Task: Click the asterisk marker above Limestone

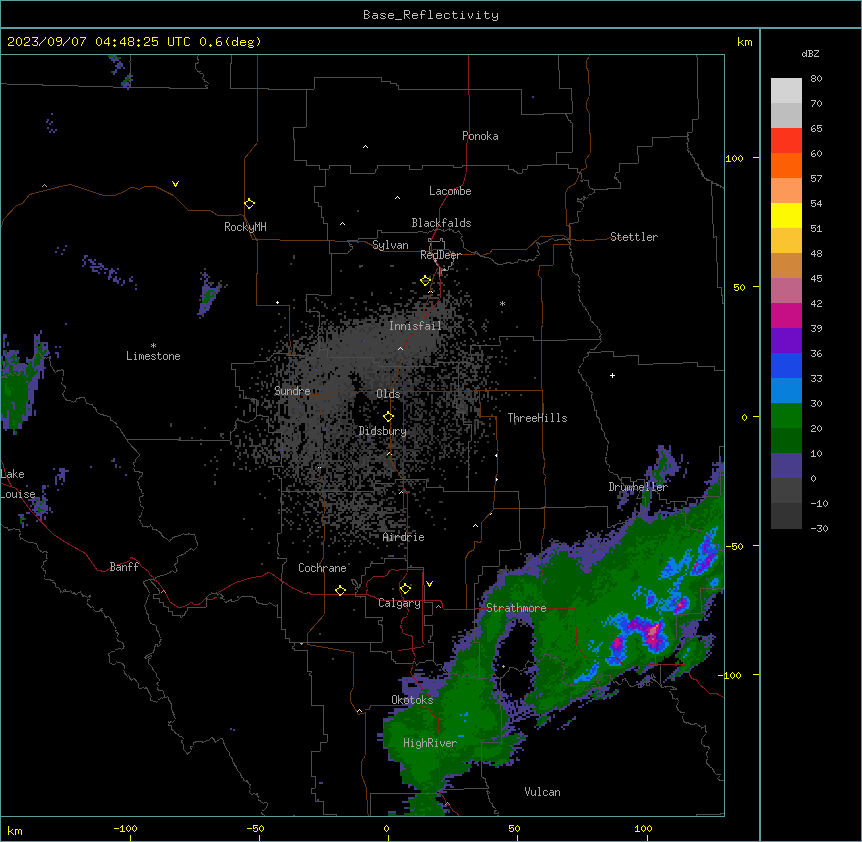Action: tap(153, 346)
